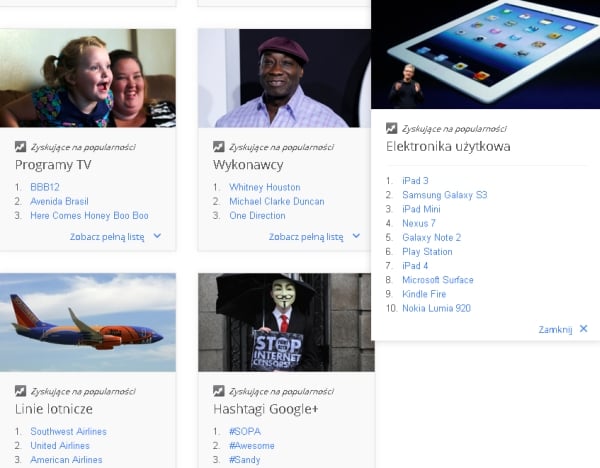Screen dimensions: 600x468
Task: Close expanded list with X icon
Action: (583, 329)
